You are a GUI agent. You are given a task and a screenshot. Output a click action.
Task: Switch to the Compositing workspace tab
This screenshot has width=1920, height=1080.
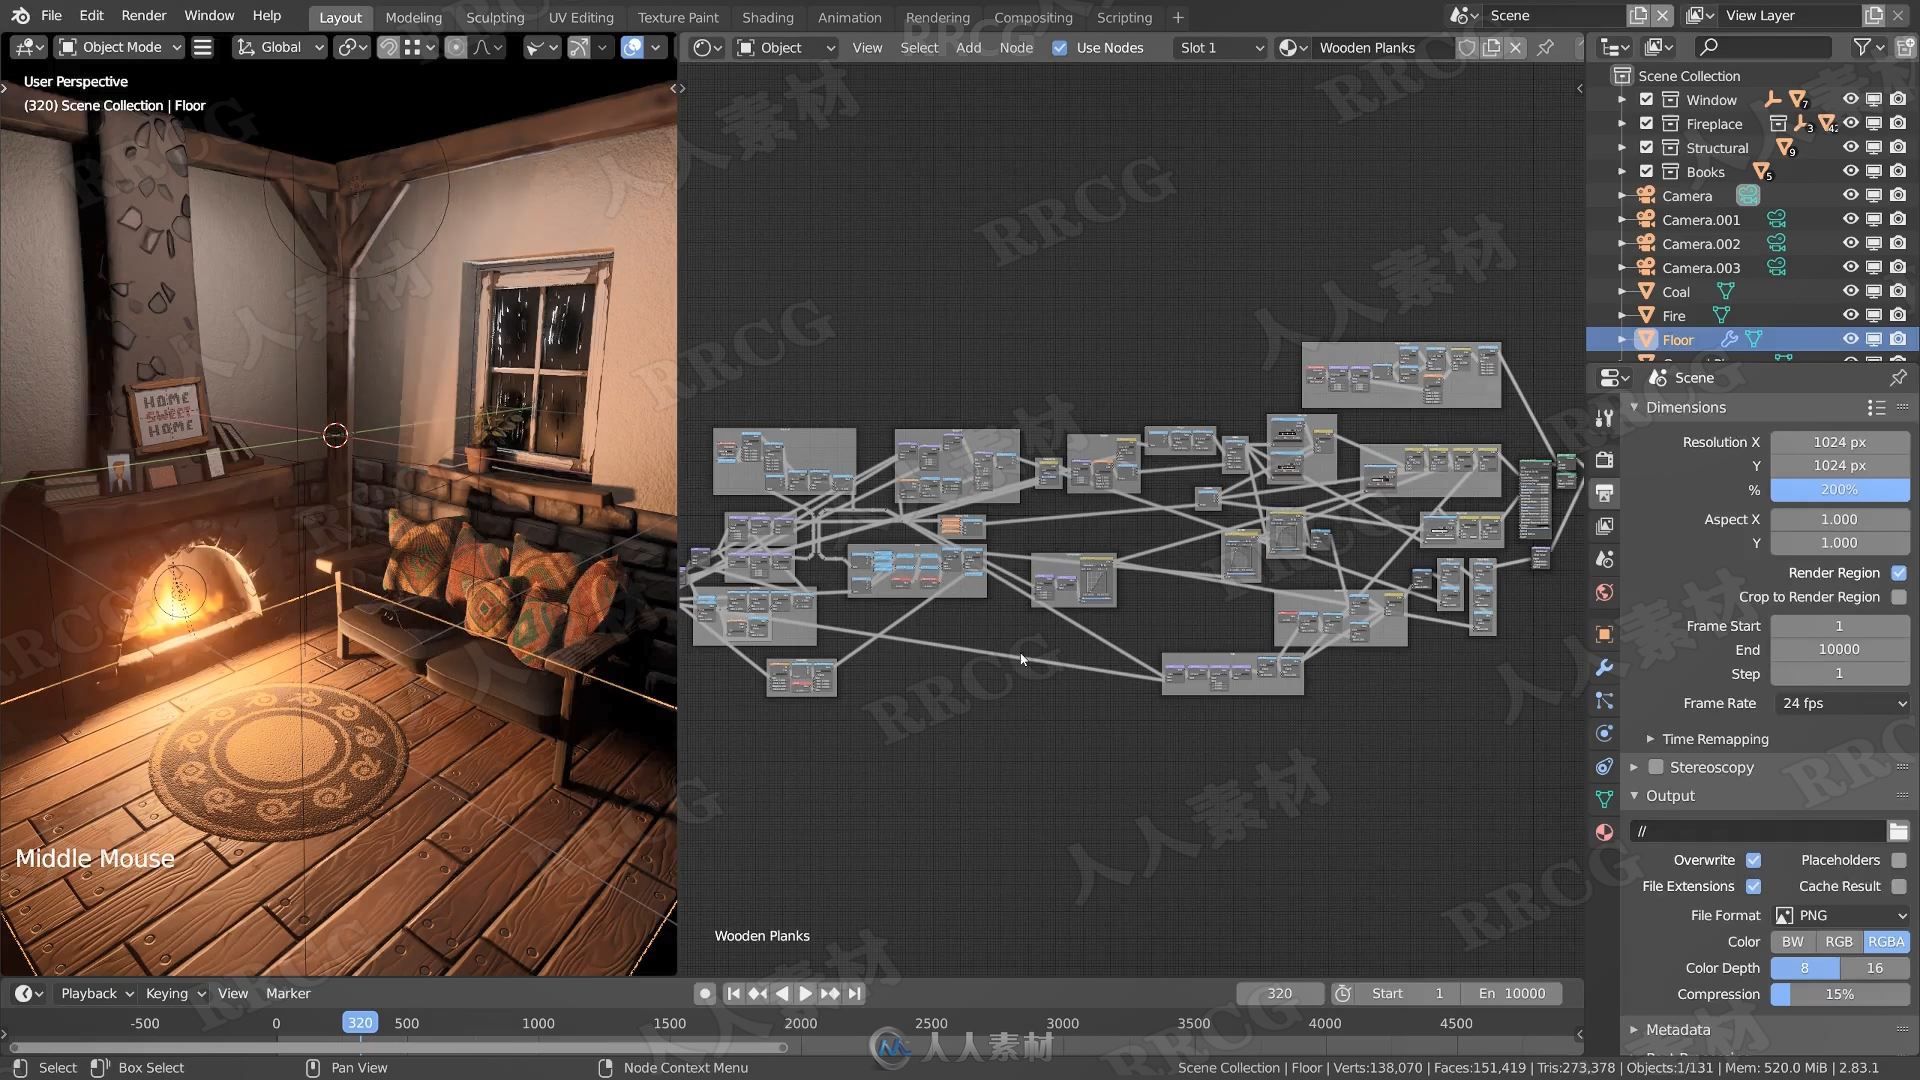pos(1033,17)
